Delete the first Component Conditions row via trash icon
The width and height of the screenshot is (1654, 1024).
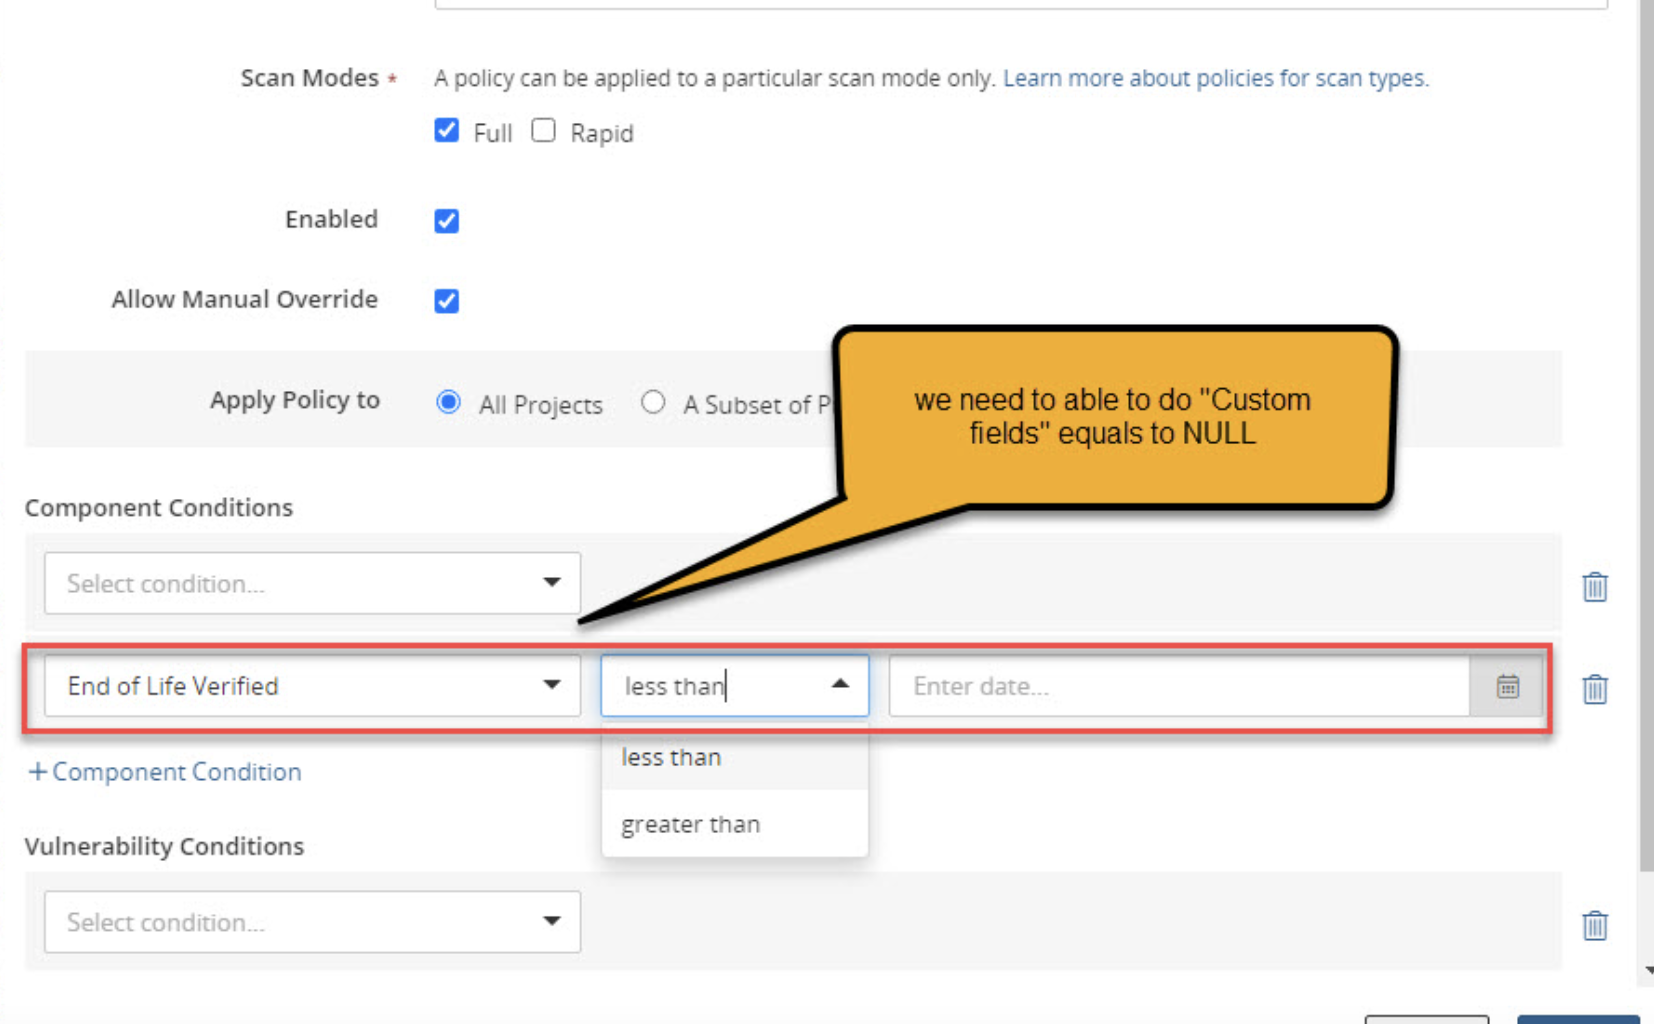point(1595,586)
